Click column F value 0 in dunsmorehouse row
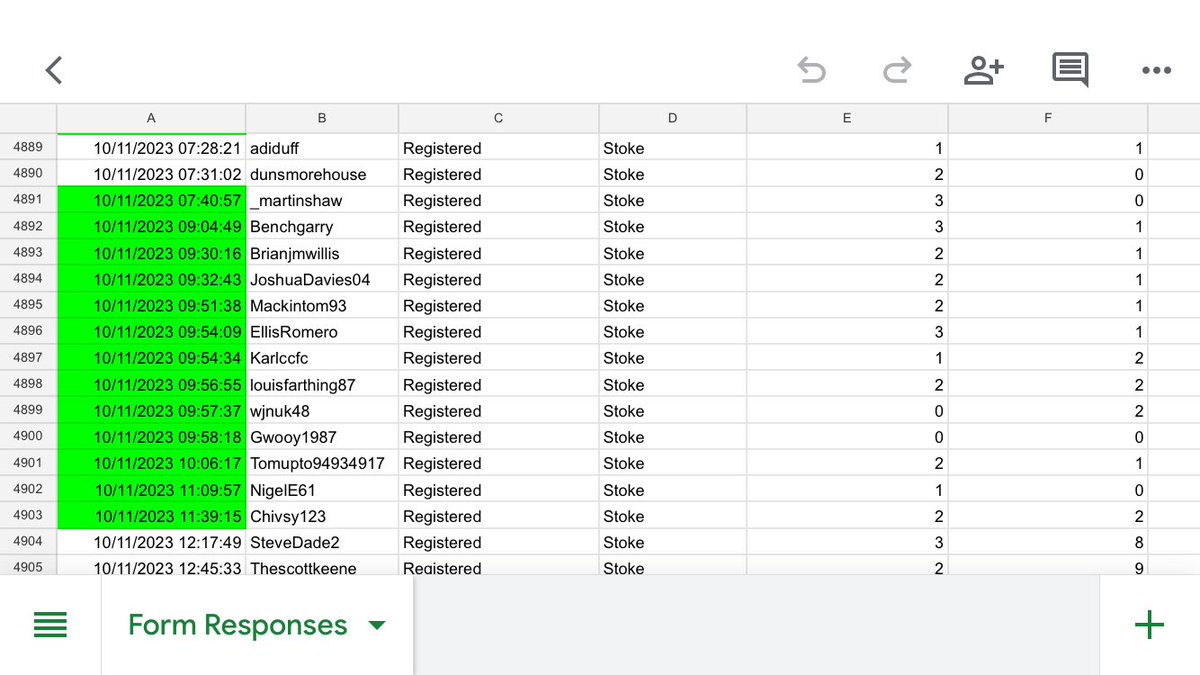 tap(1048, 174)
